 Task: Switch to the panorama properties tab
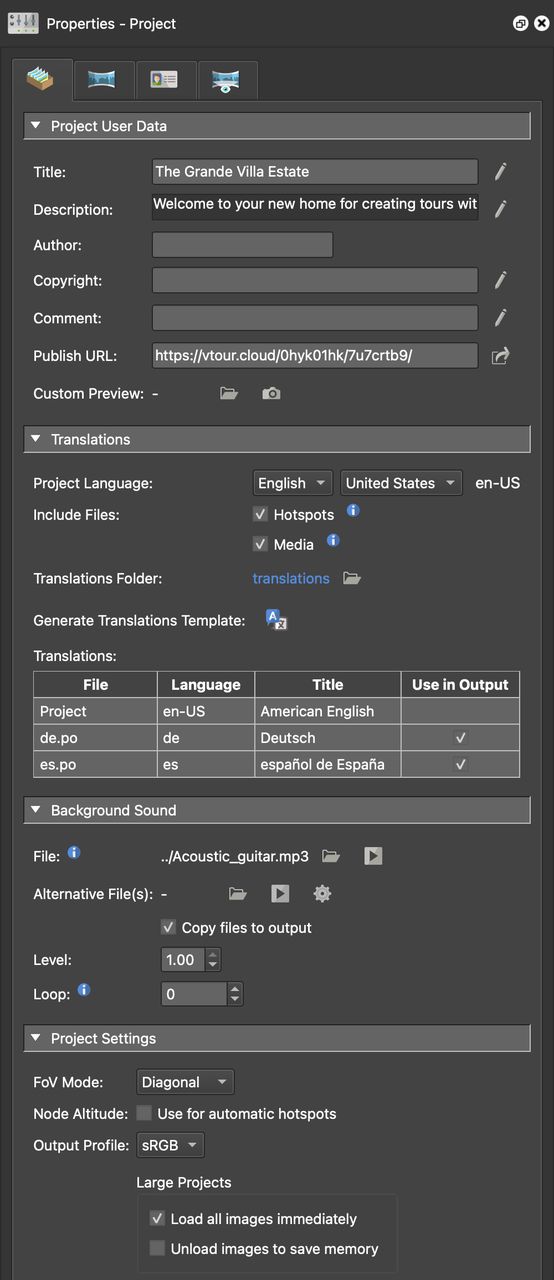pos(102,79)
